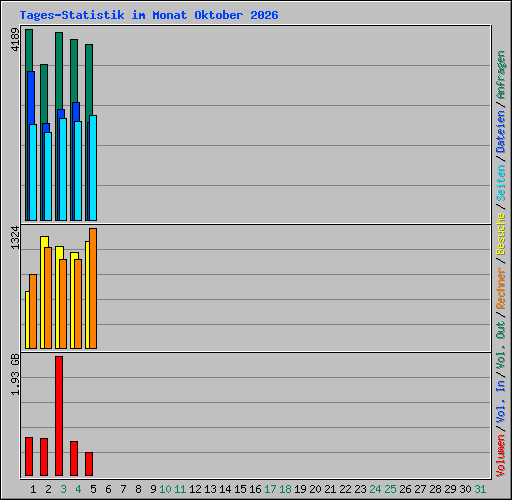Screen dimensions: 512x500
Task: Click day 4 on the x-axis
Action: pyautogui.click(x=78, y=489)
